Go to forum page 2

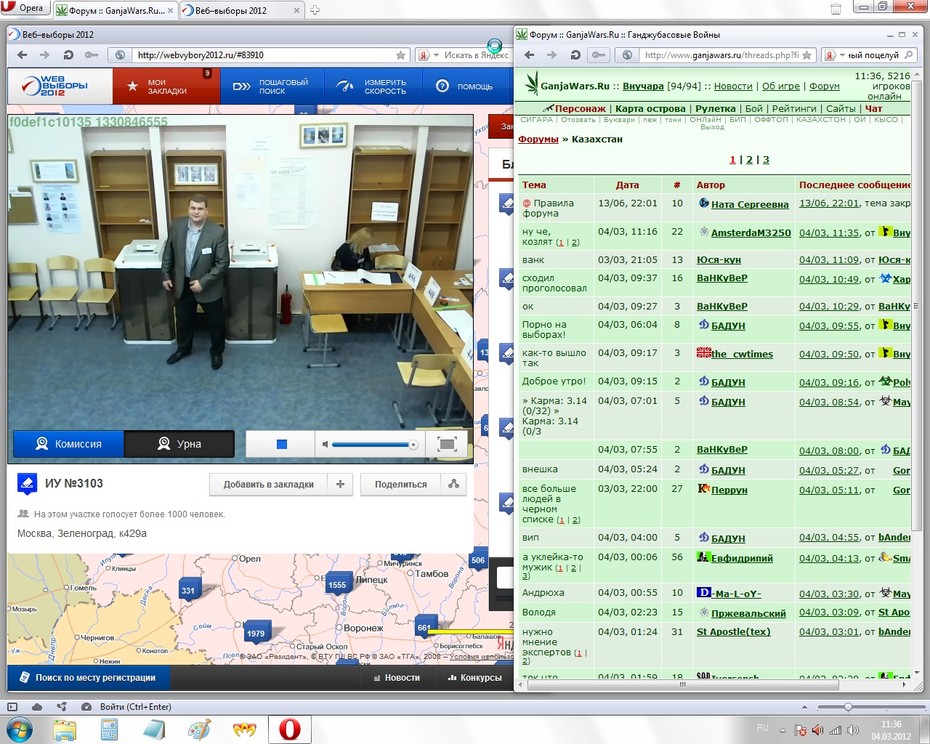coord(749,160)
